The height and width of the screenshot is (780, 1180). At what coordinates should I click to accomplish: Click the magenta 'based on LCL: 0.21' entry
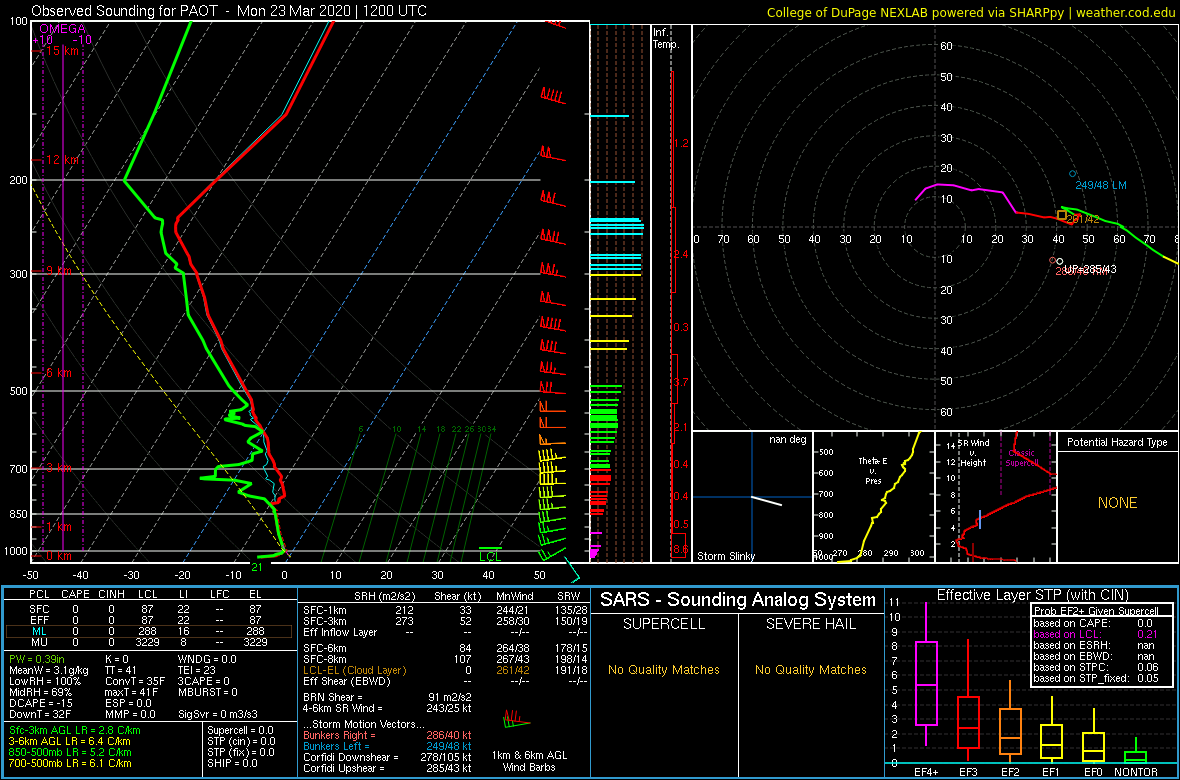coord(1097,635)
